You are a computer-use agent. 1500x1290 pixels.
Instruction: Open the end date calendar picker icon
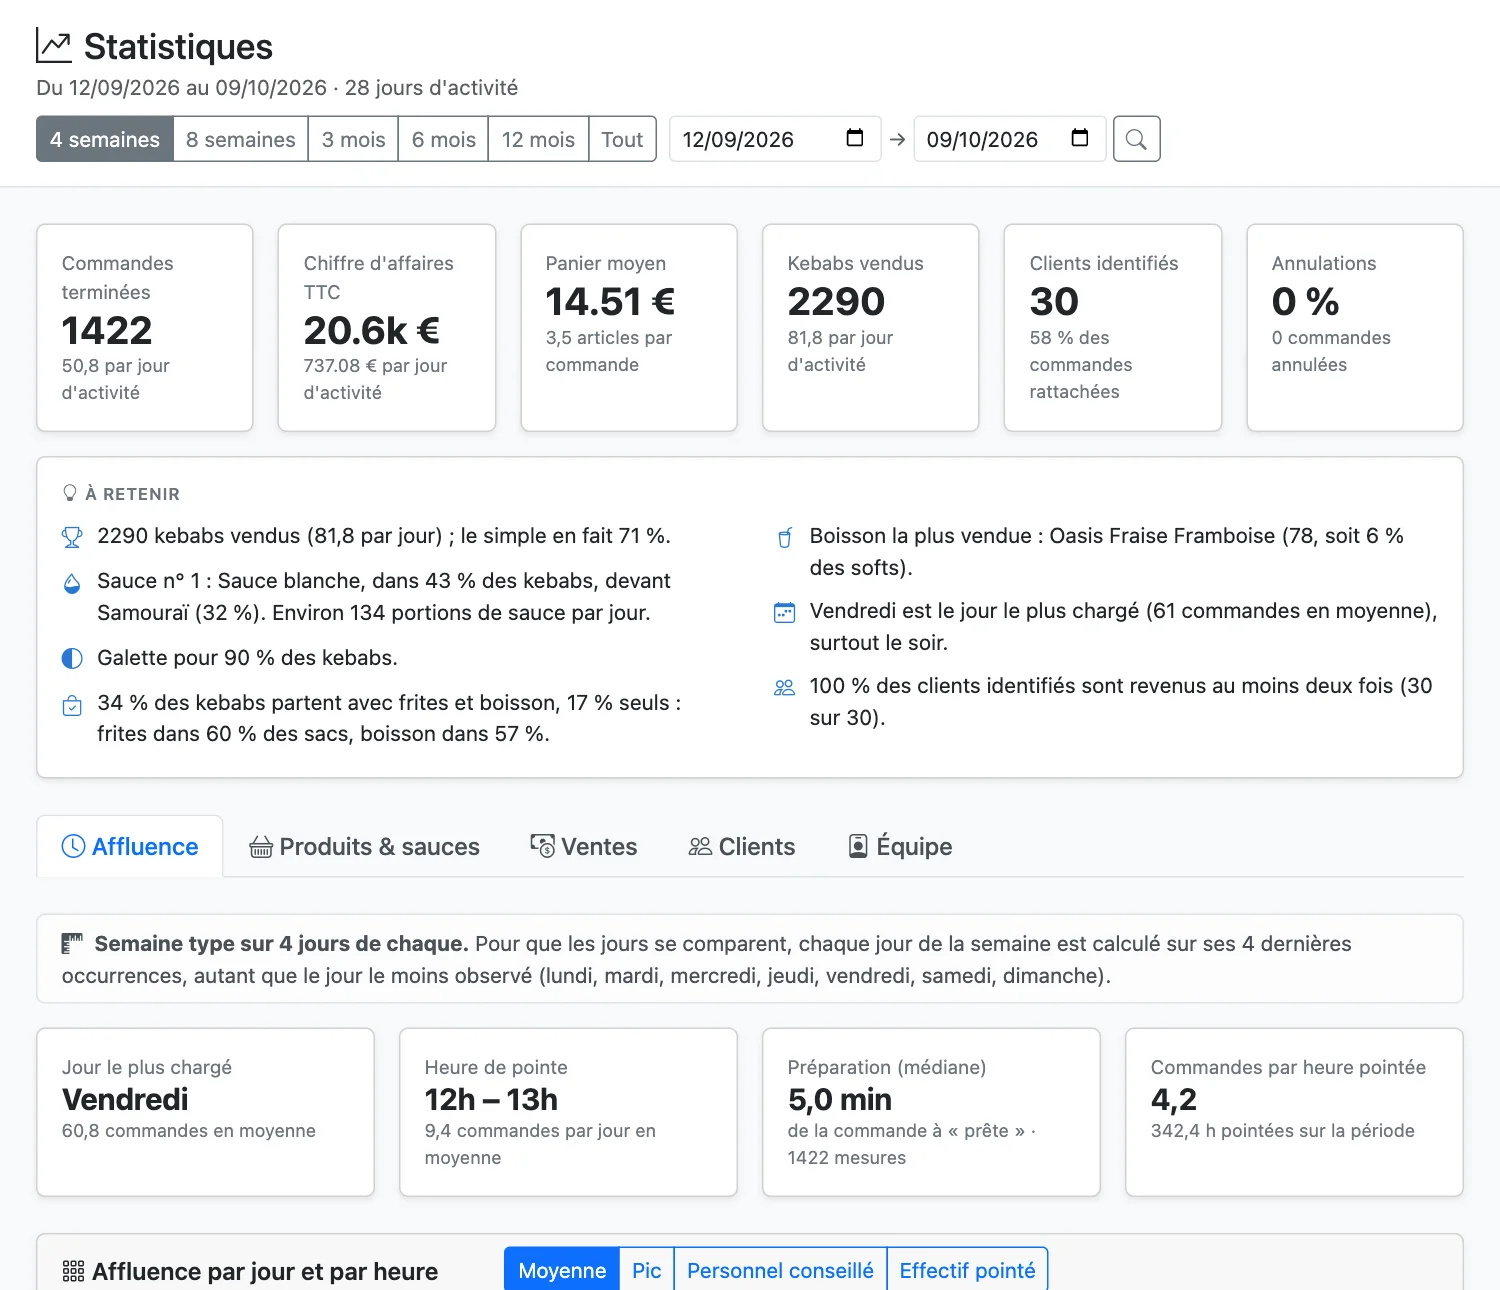(x=1080, y=138)
